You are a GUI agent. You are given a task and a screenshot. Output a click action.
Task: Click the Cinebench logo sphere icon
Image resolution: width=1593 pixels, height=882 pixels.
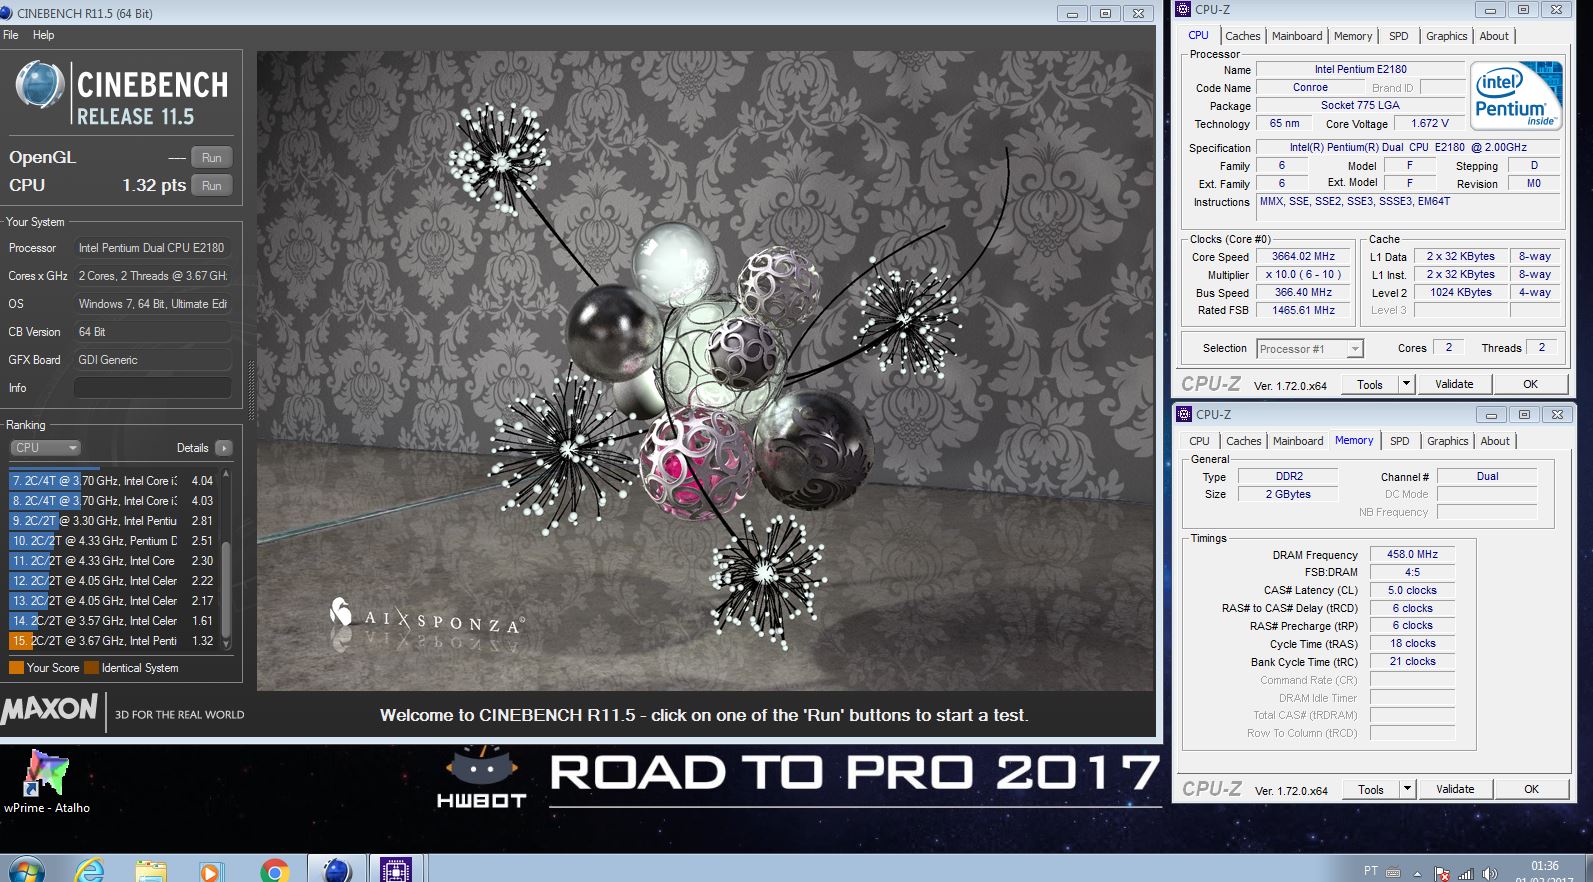click(40, 86)
